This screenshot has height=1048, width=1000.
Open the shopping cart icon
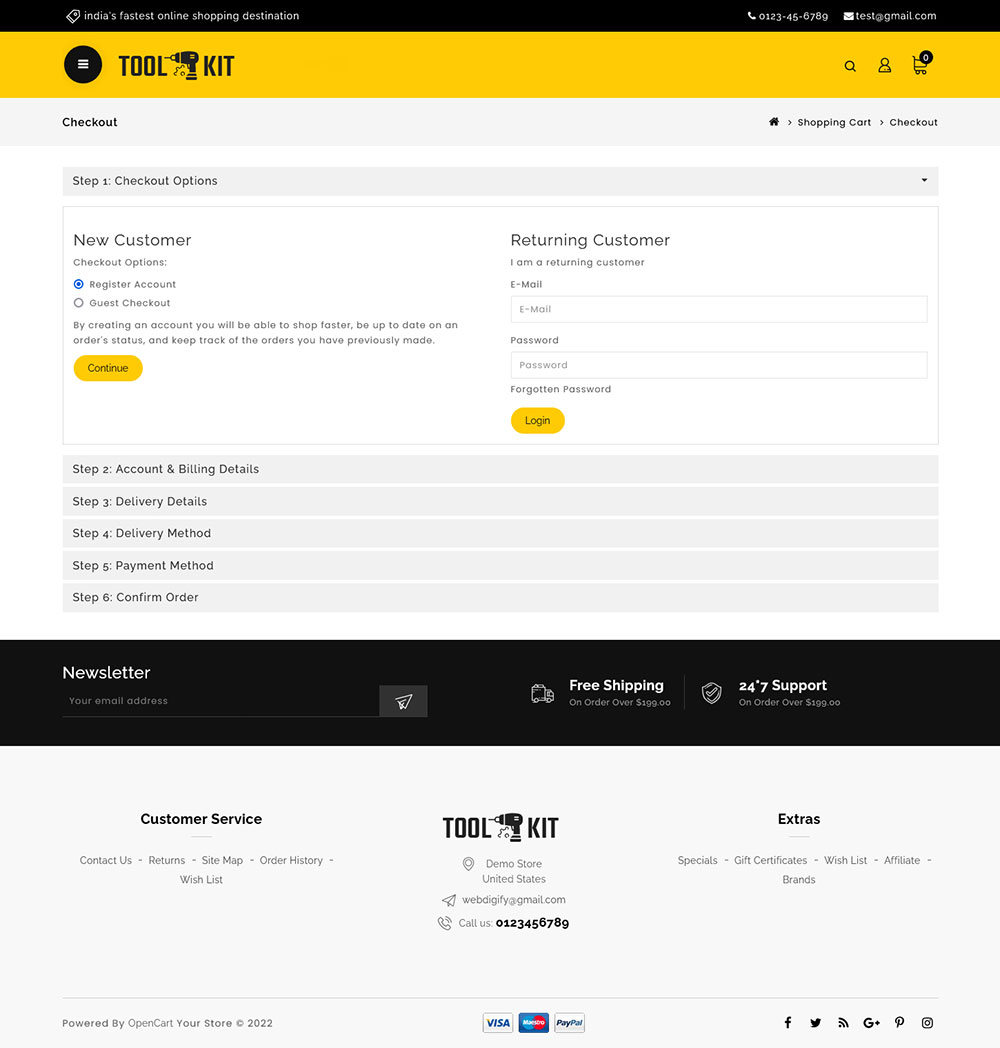920,64
